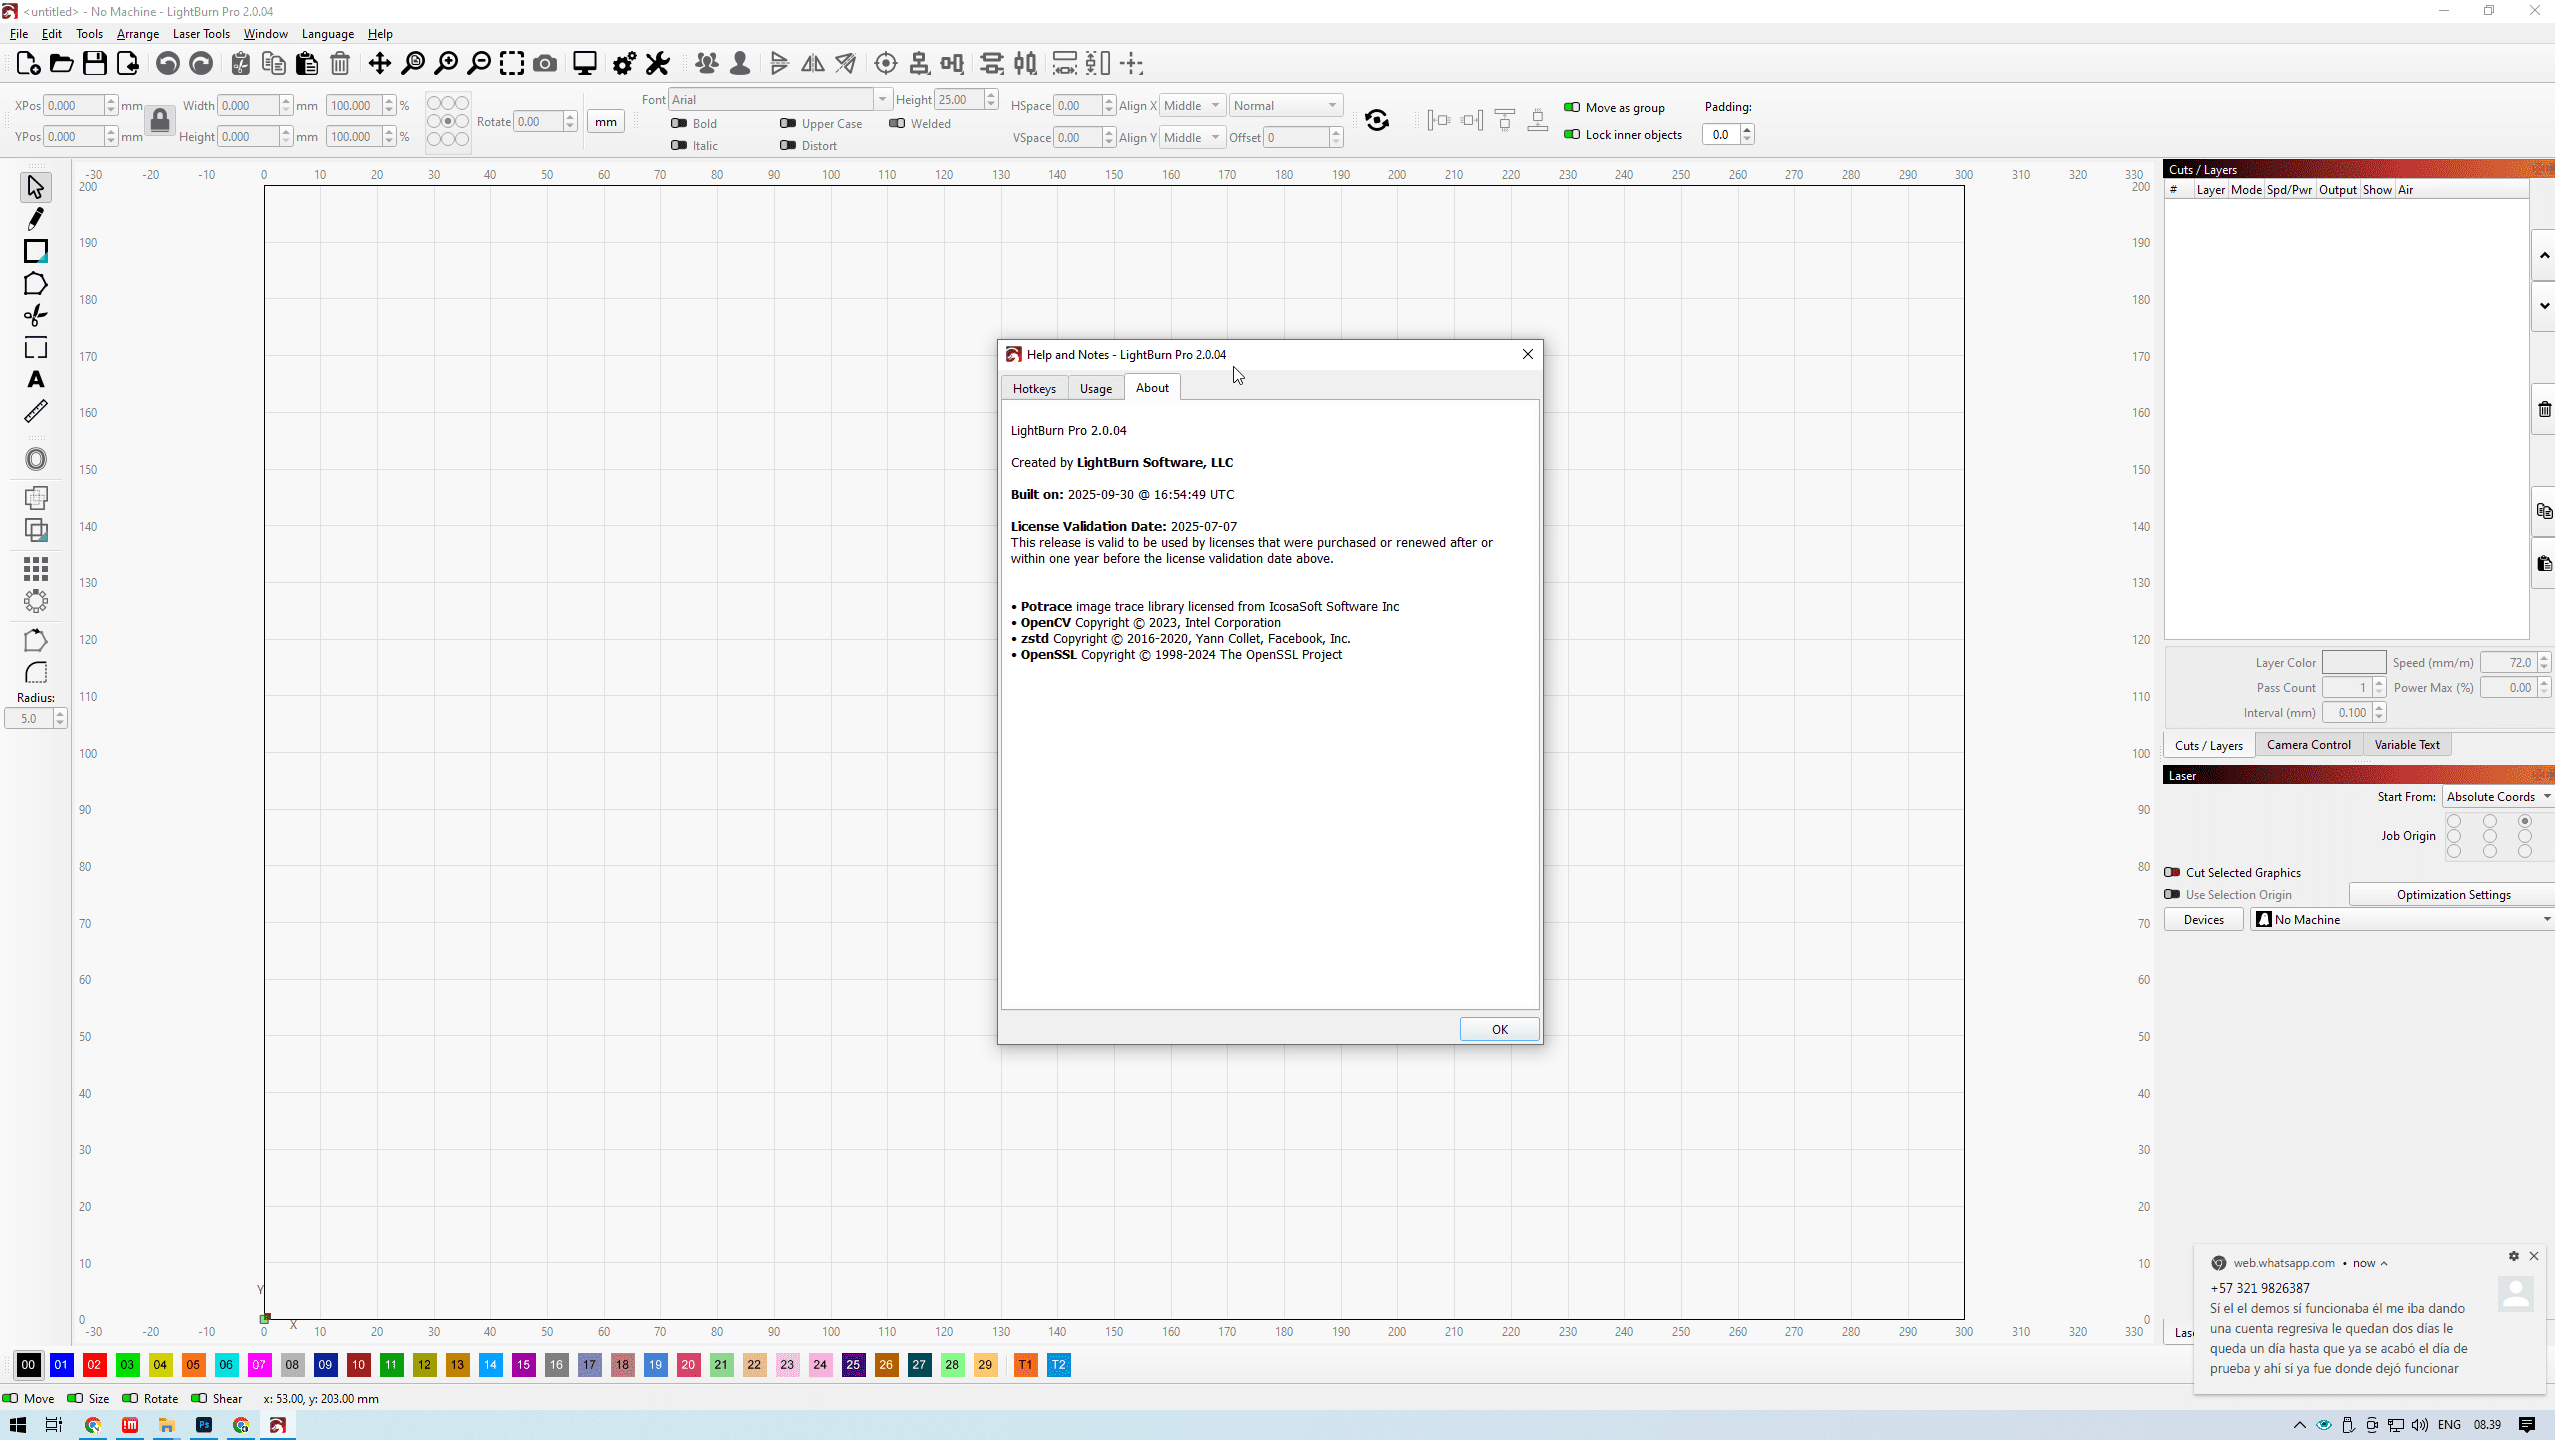Select the scissors trim tool
This screenshot has height=1440, width=2555.
click(36, 316)
